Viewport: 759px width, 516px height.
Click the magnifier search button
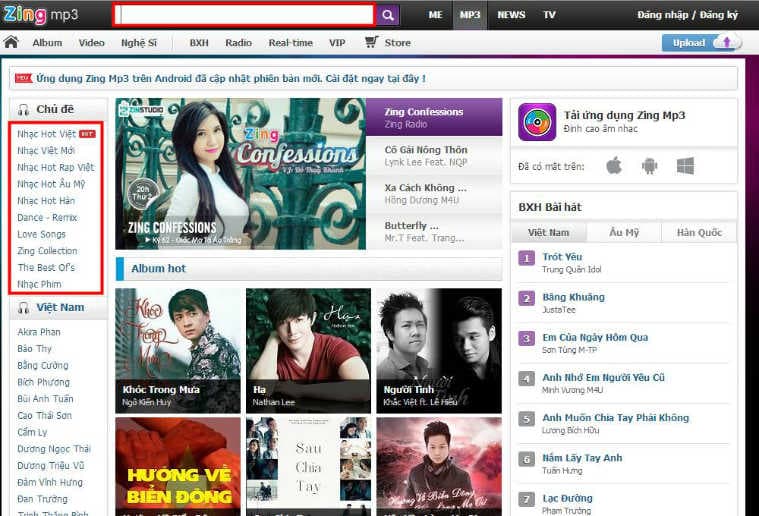[x=388, y=15]
